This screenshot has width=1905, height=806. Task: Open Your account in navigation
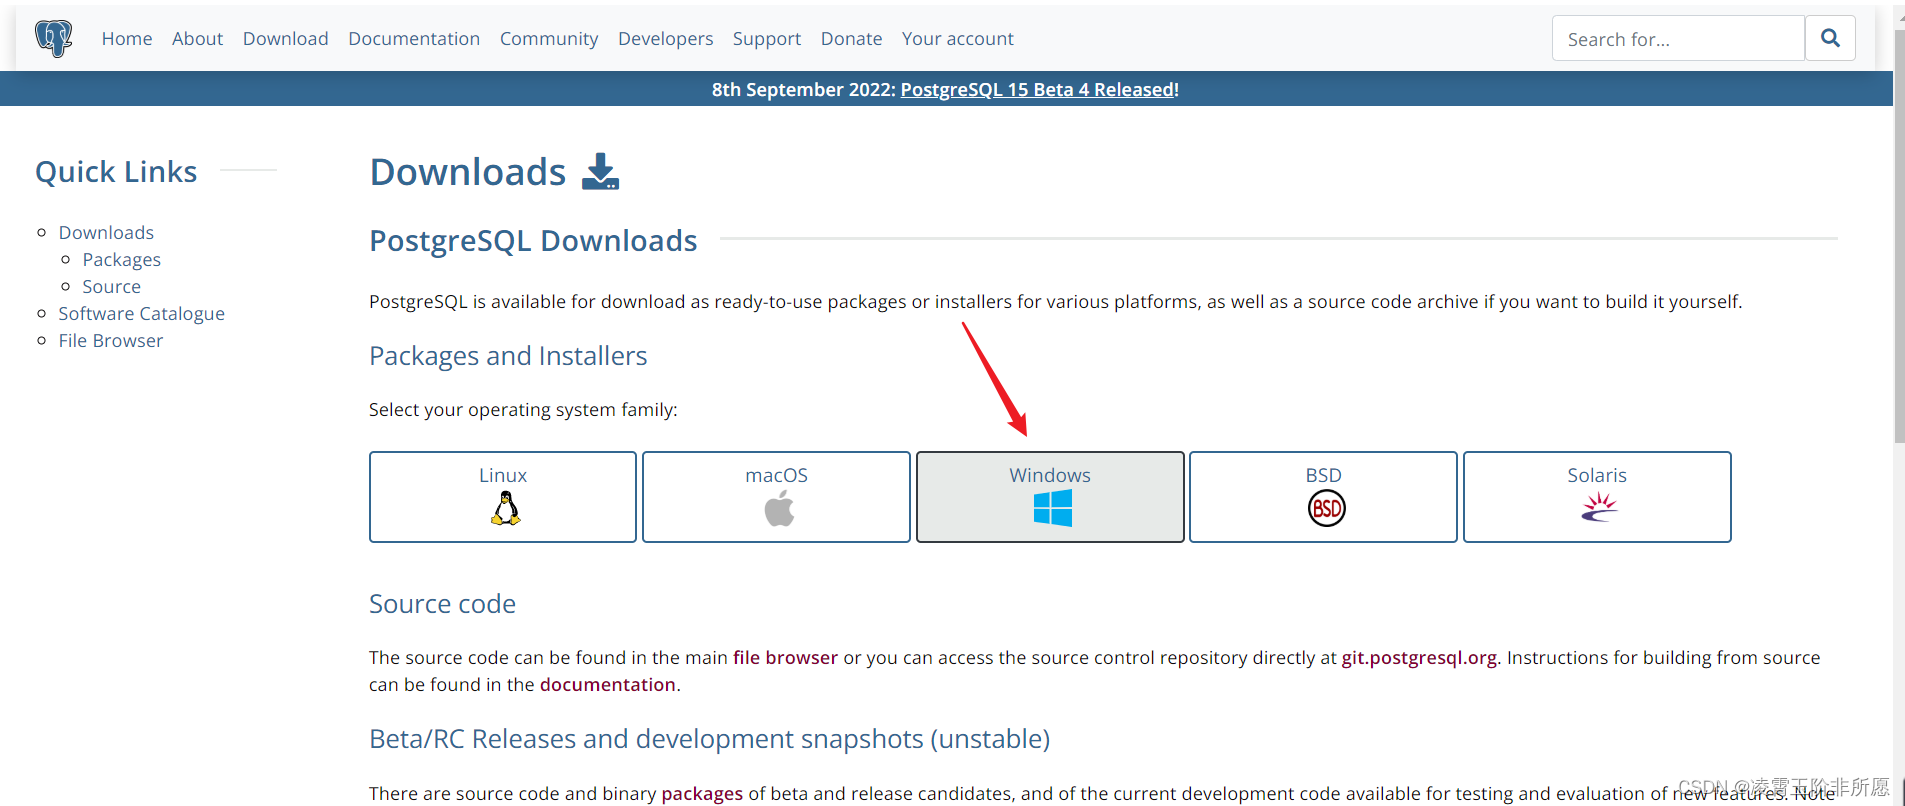[x=957, y=38]
